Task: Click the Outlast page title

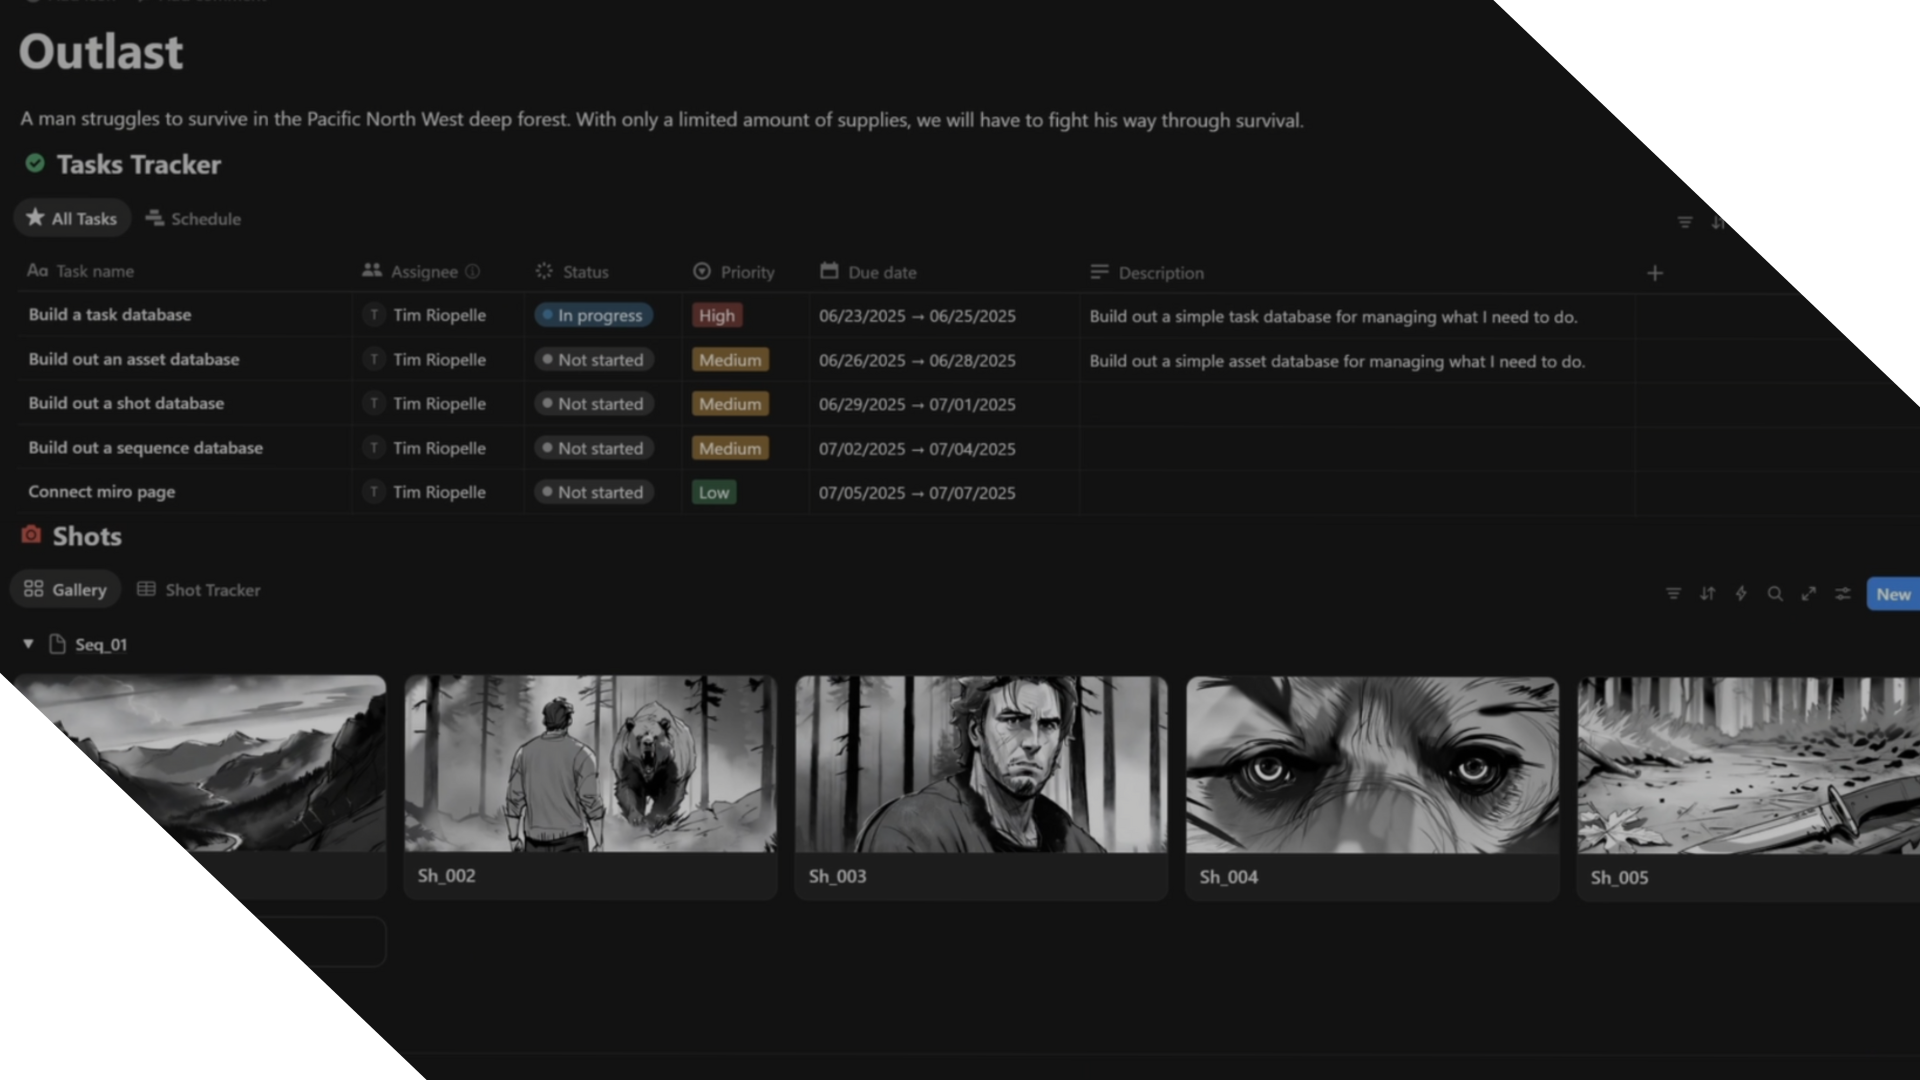Action: [101, 52]
